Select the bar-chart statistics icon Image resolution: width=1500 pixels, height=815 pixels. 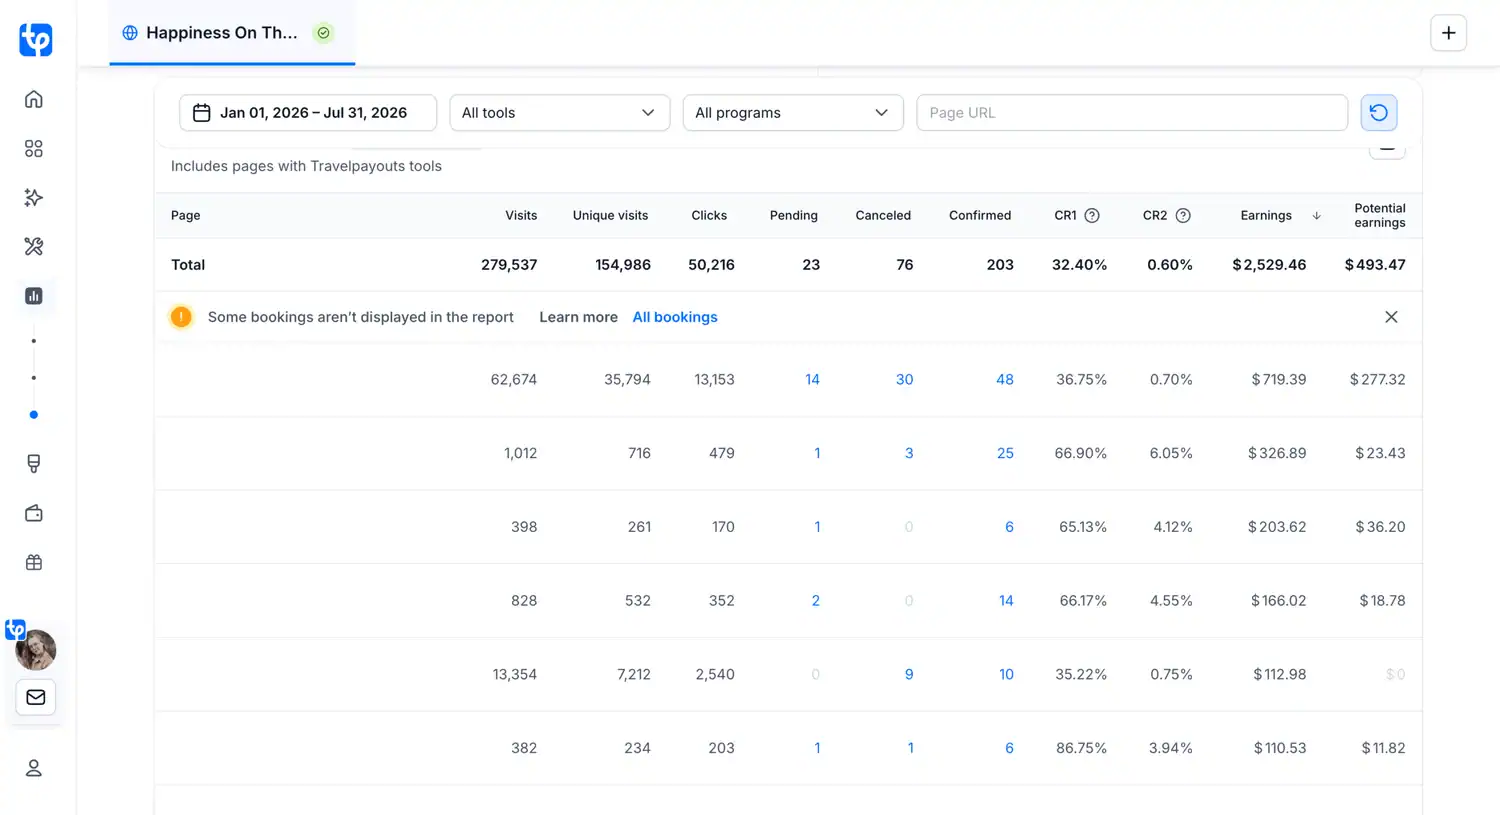[x=34, y=296]
